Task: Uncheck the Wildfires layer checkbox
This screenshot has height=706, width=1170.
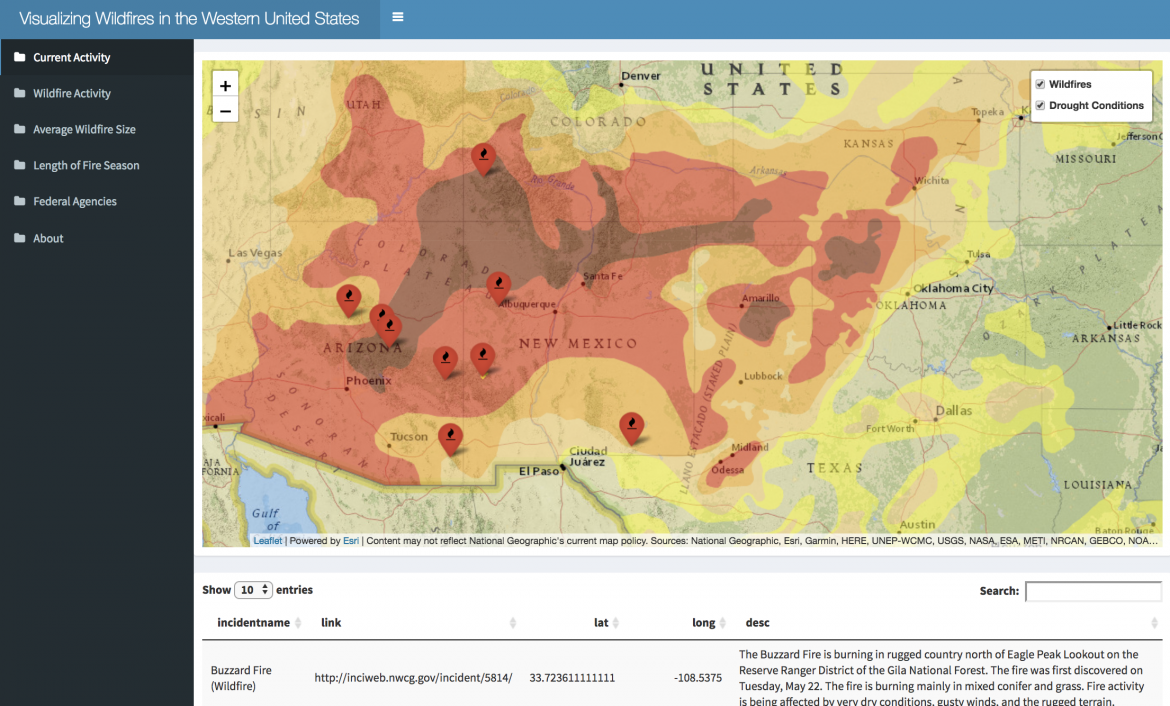Action: pos(1040,84)
